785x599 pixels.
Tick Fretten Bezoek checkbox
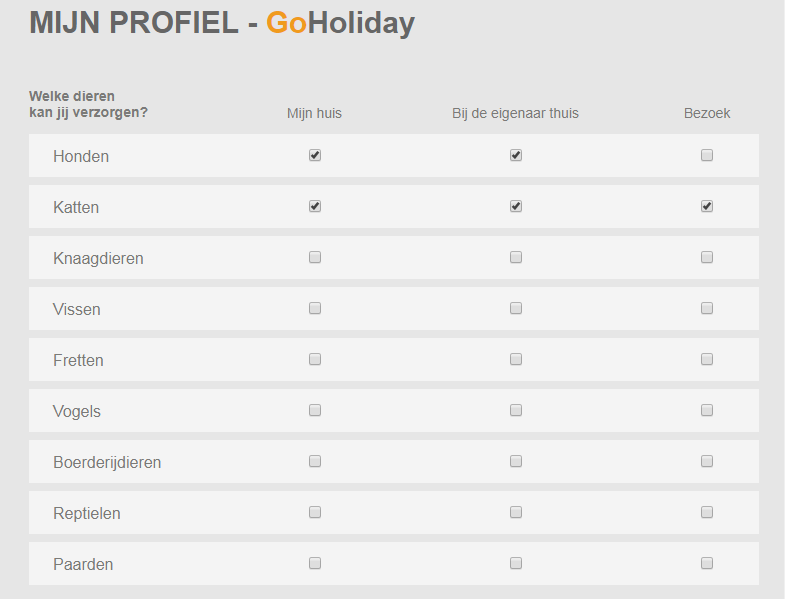707,359
